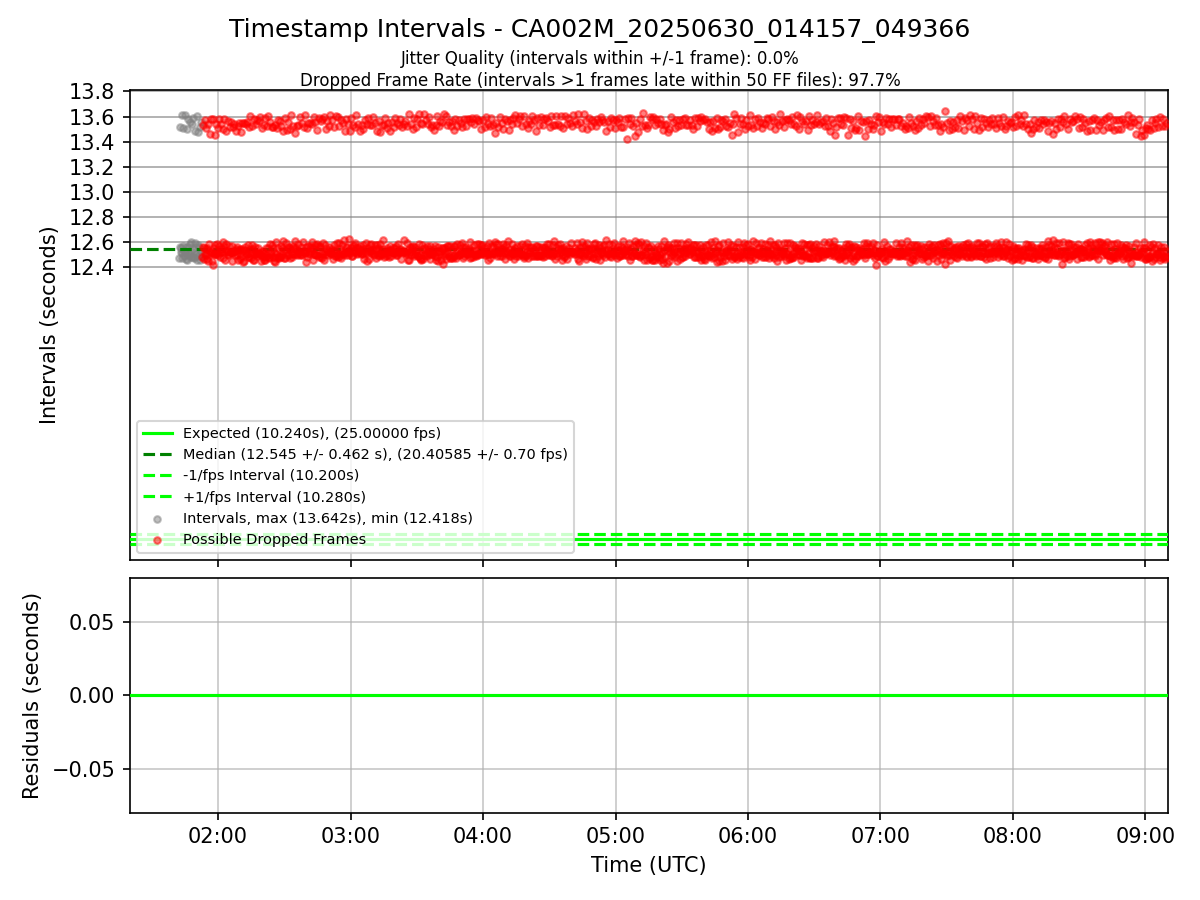This screenshot has width=1200, height=900.
Task: Select the 'Dropped Frame Rate' subtitle line
Action: coord(600,80)
